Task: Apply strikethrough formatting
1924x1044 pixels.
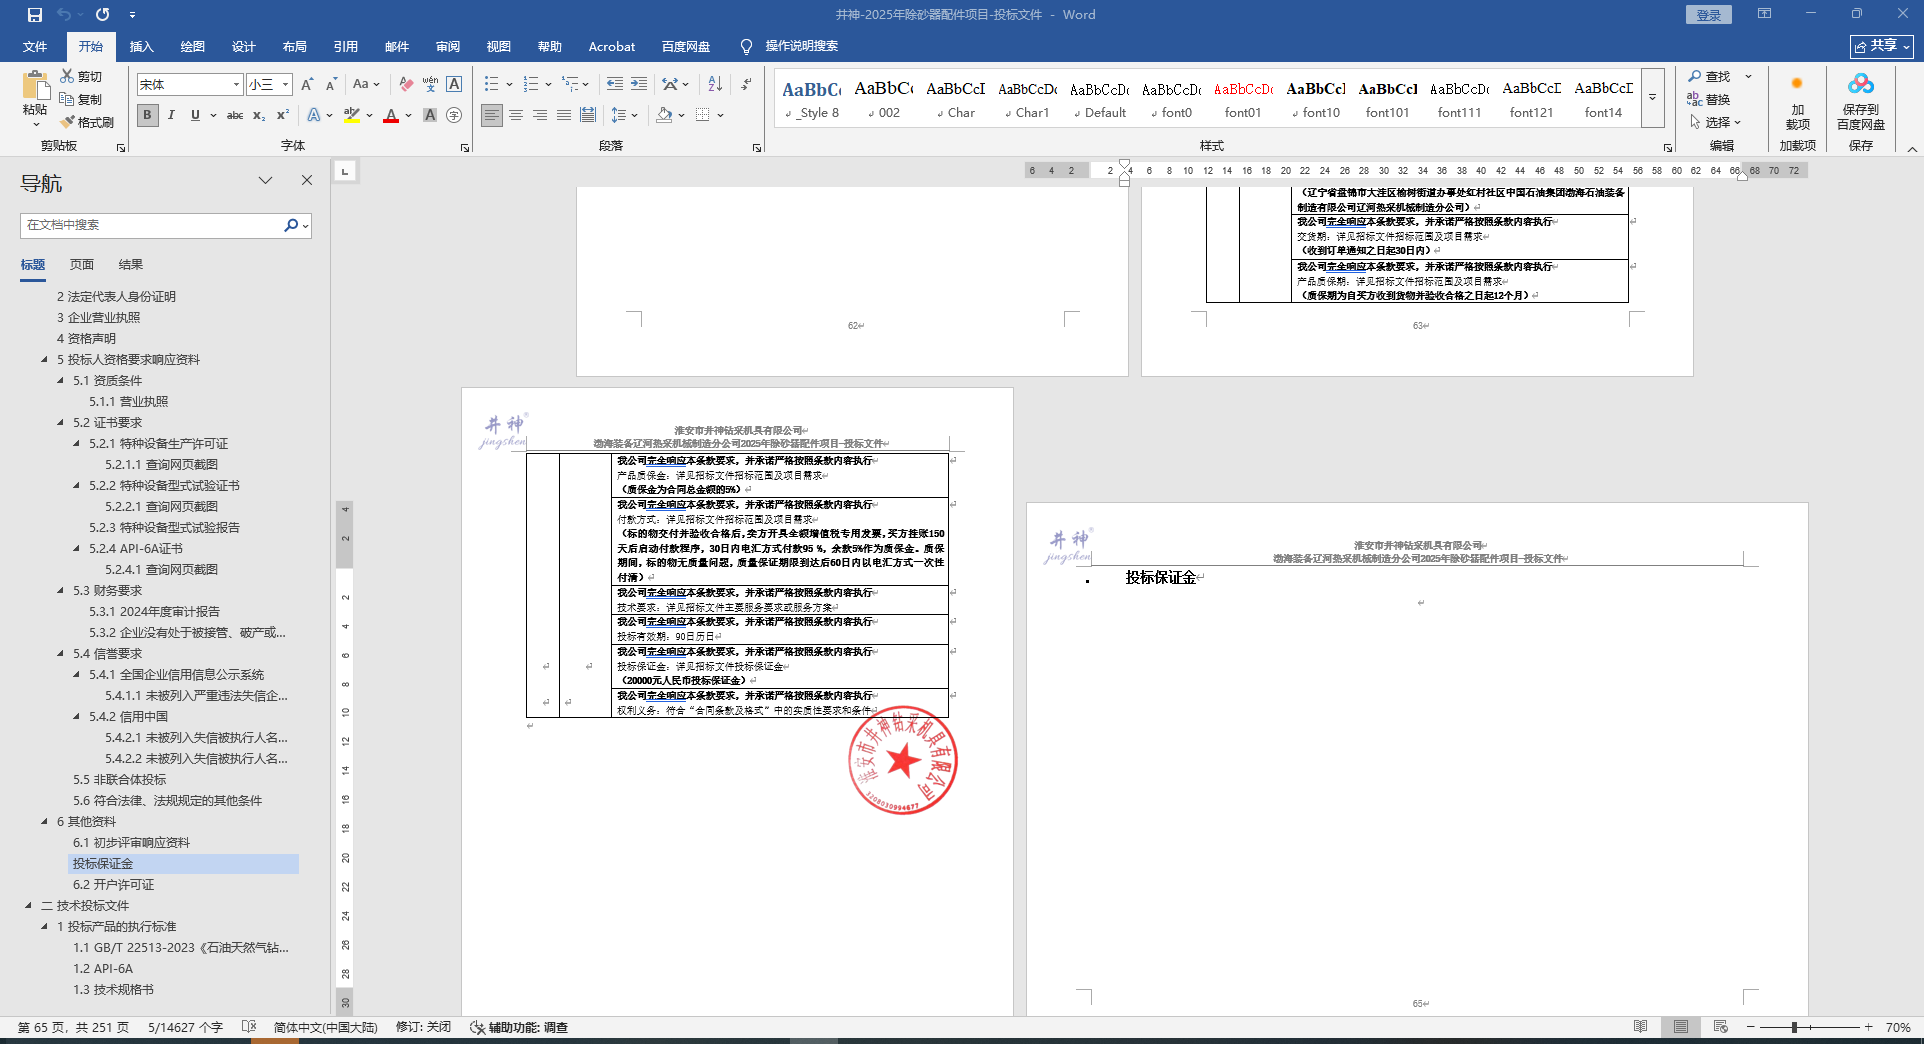Action: pos(235,116)
